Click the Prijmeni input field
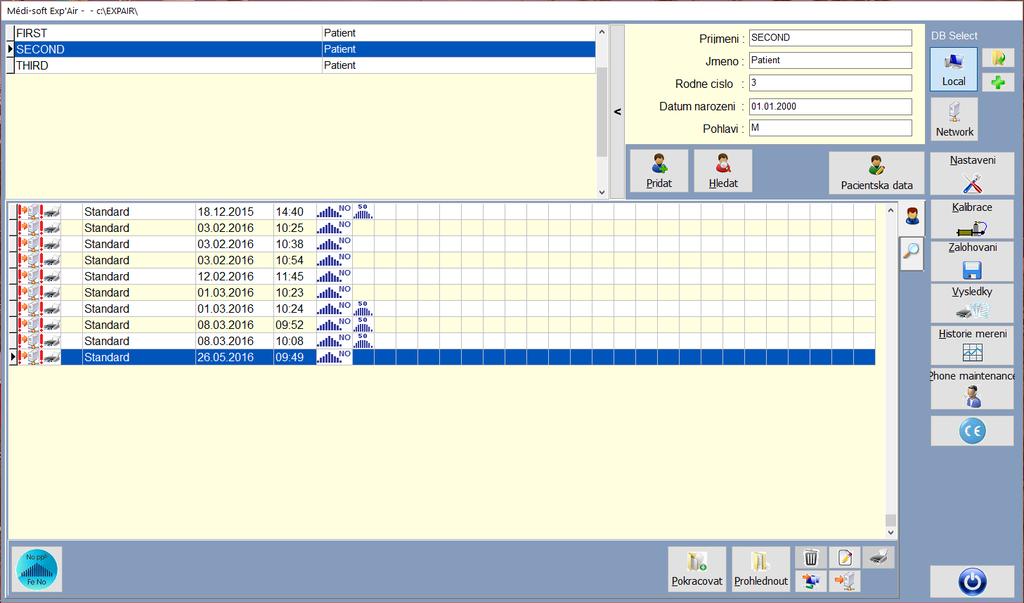1024x603 pixels. 830,38
